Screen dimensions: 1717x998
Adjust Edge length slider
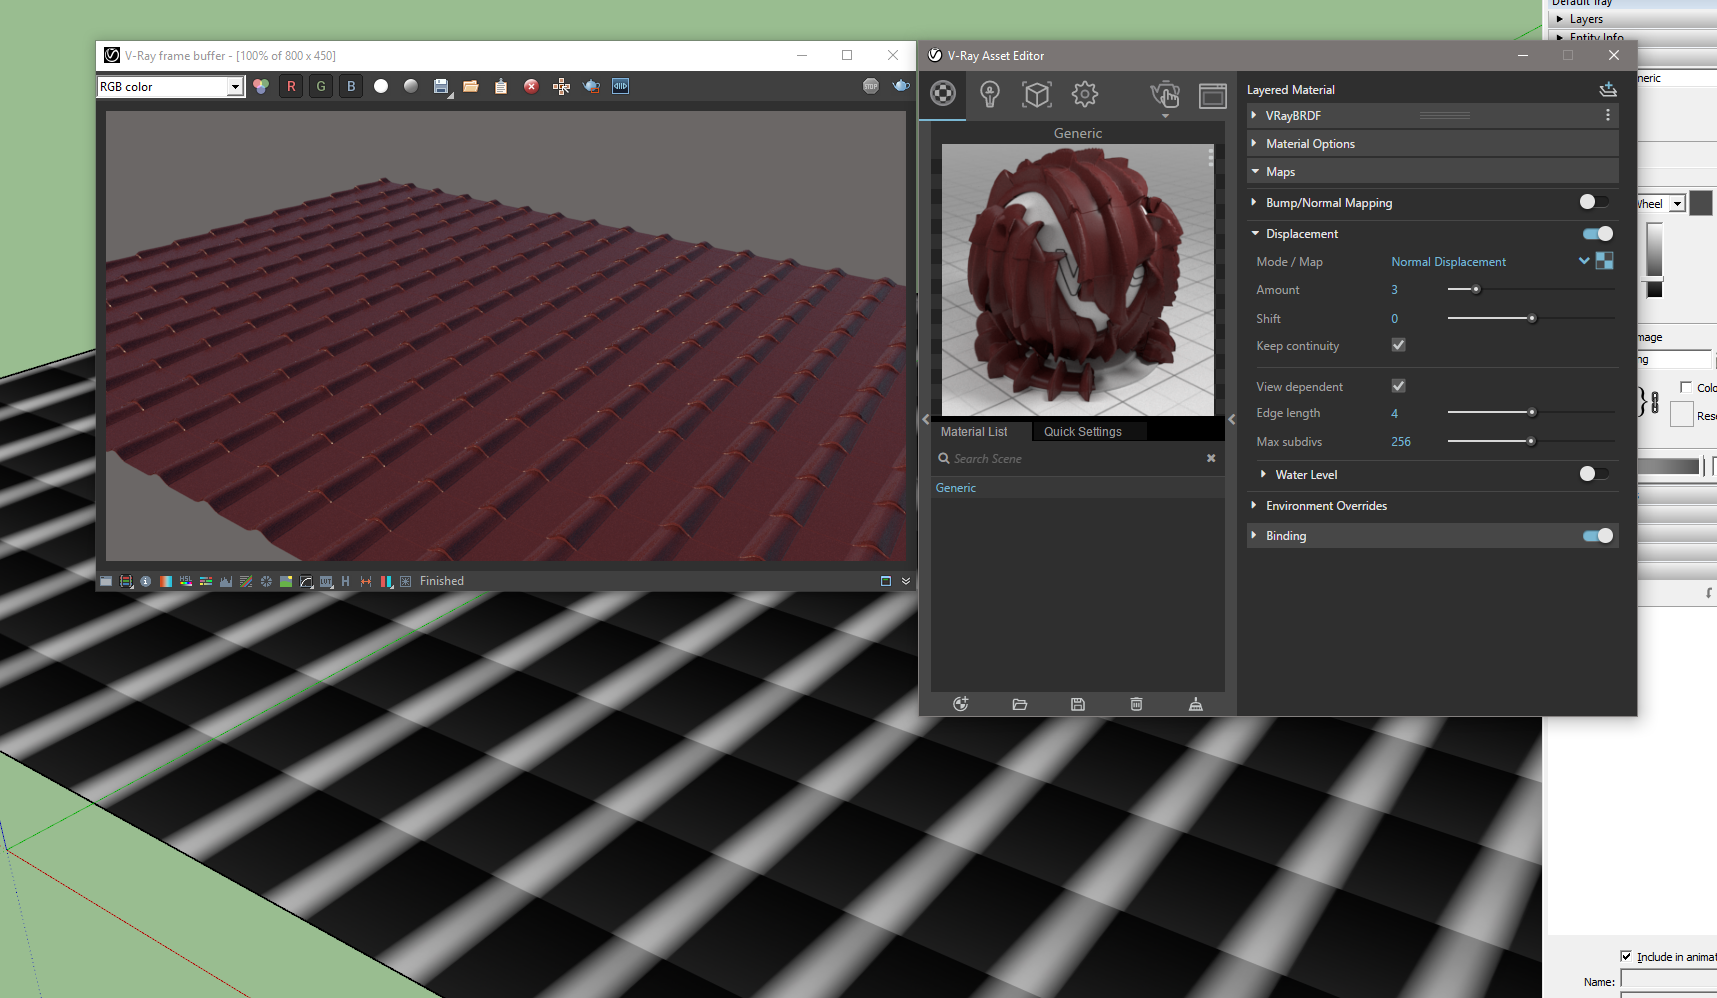(1530, 412)
